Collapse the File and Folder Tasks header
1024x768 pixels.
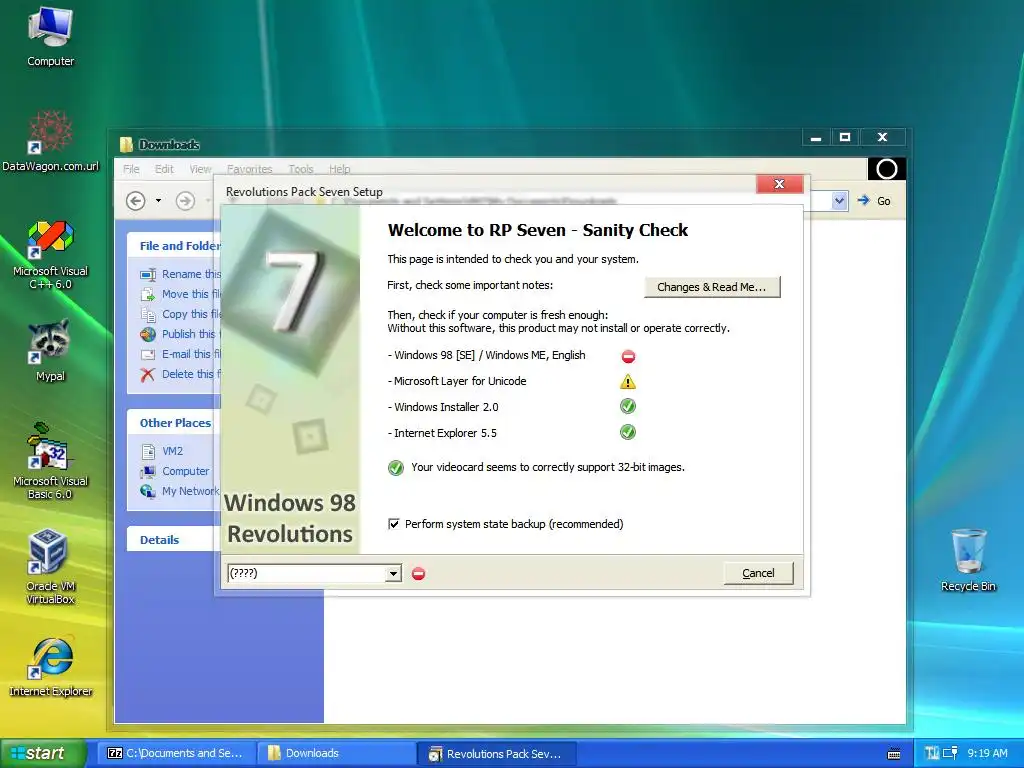174,246
